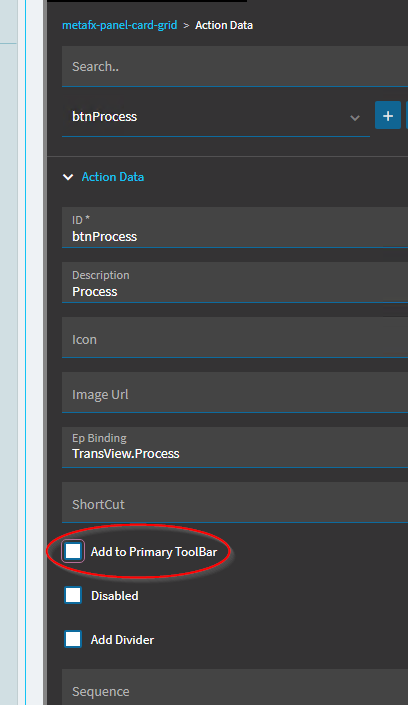The width and height of the screenshot is (408, 705).
Task: Click the blue plus add-action button
Action: (388, 116)
